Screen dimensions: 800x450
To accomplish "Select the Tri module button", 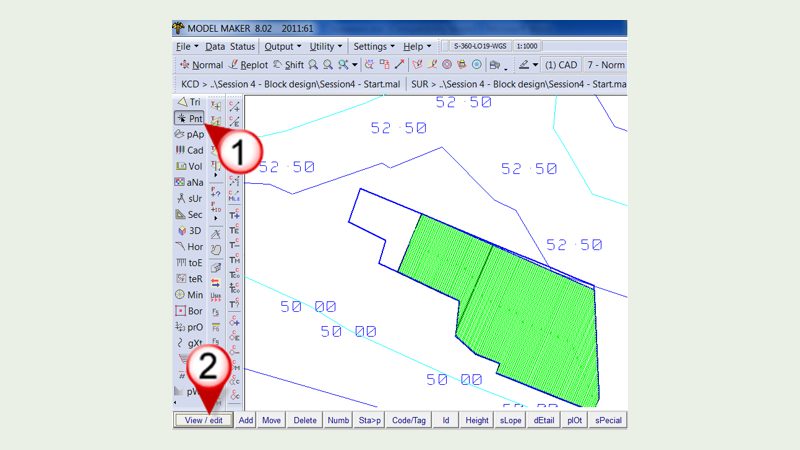I will click(189, 102).
